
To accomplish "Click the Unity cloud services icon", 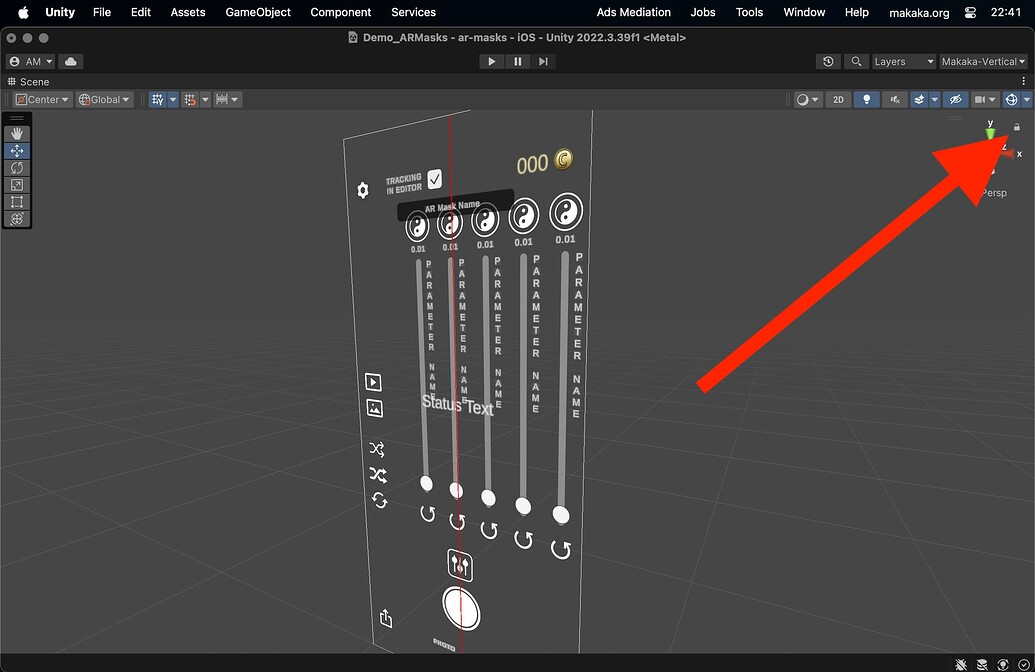I will (x=69, y=61).
